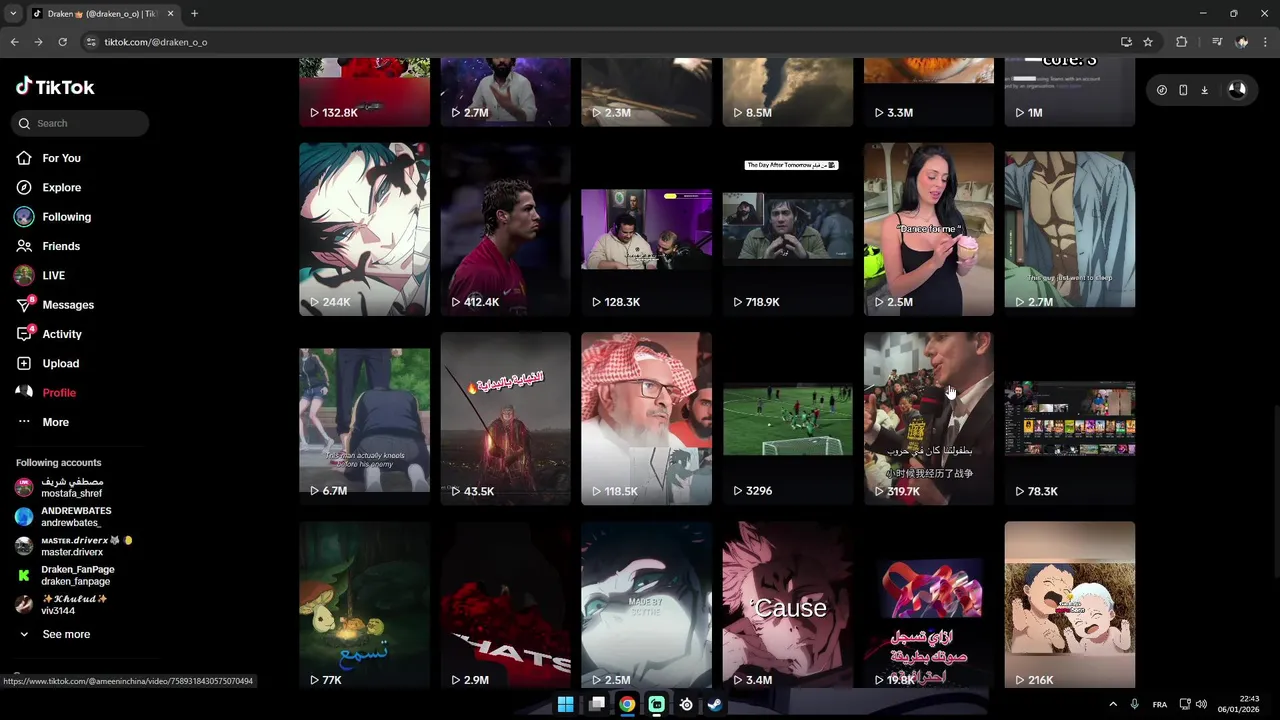Open the video with 6.7M views

click(364, 418)
